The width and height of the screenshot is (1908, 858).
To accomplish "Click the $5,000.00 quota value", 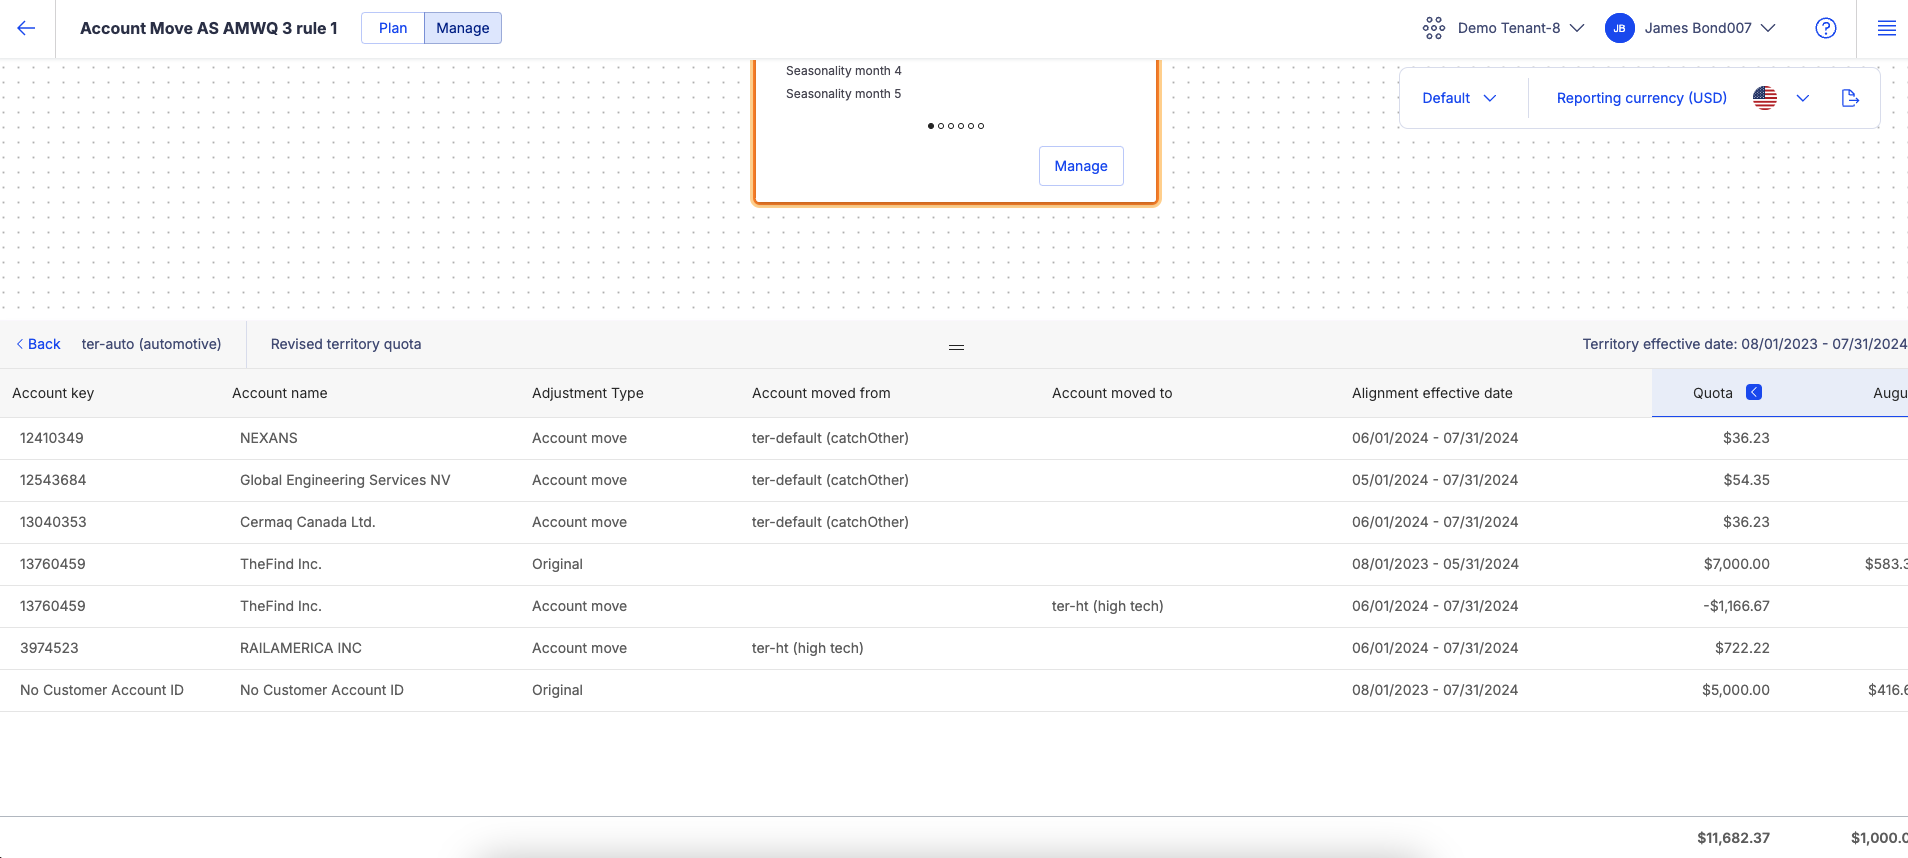I will [1736, 690].
